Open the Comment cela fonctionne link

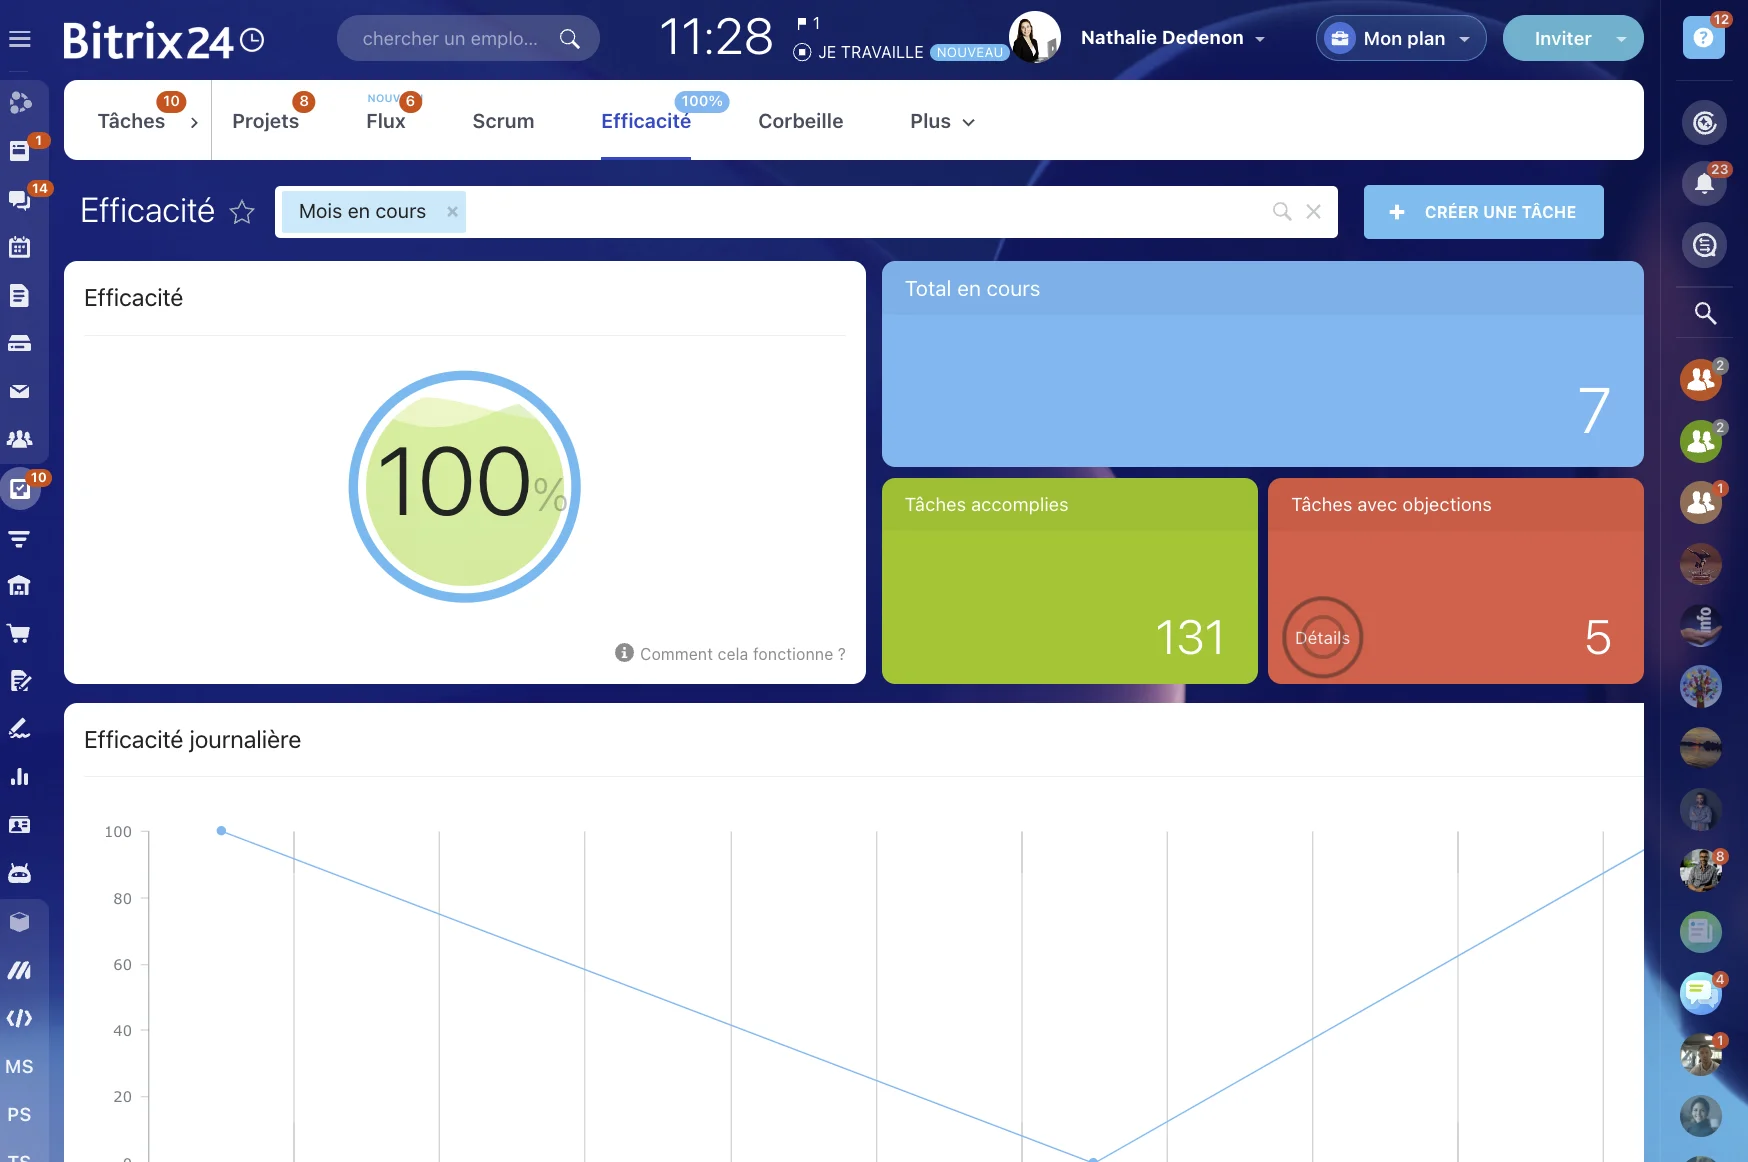(x=741, y=654)
